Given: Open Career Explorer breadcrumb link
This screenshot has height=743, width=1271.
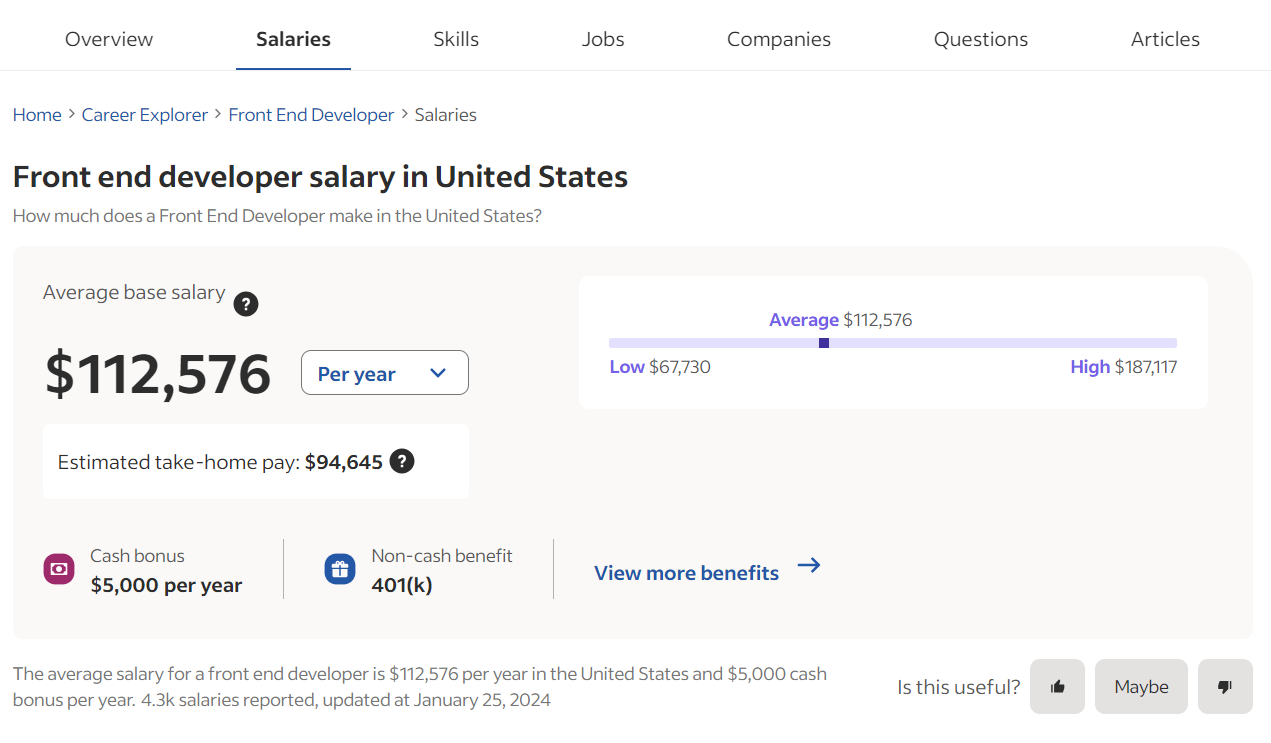Looking at the screenshot, I should tap(145, 115).
